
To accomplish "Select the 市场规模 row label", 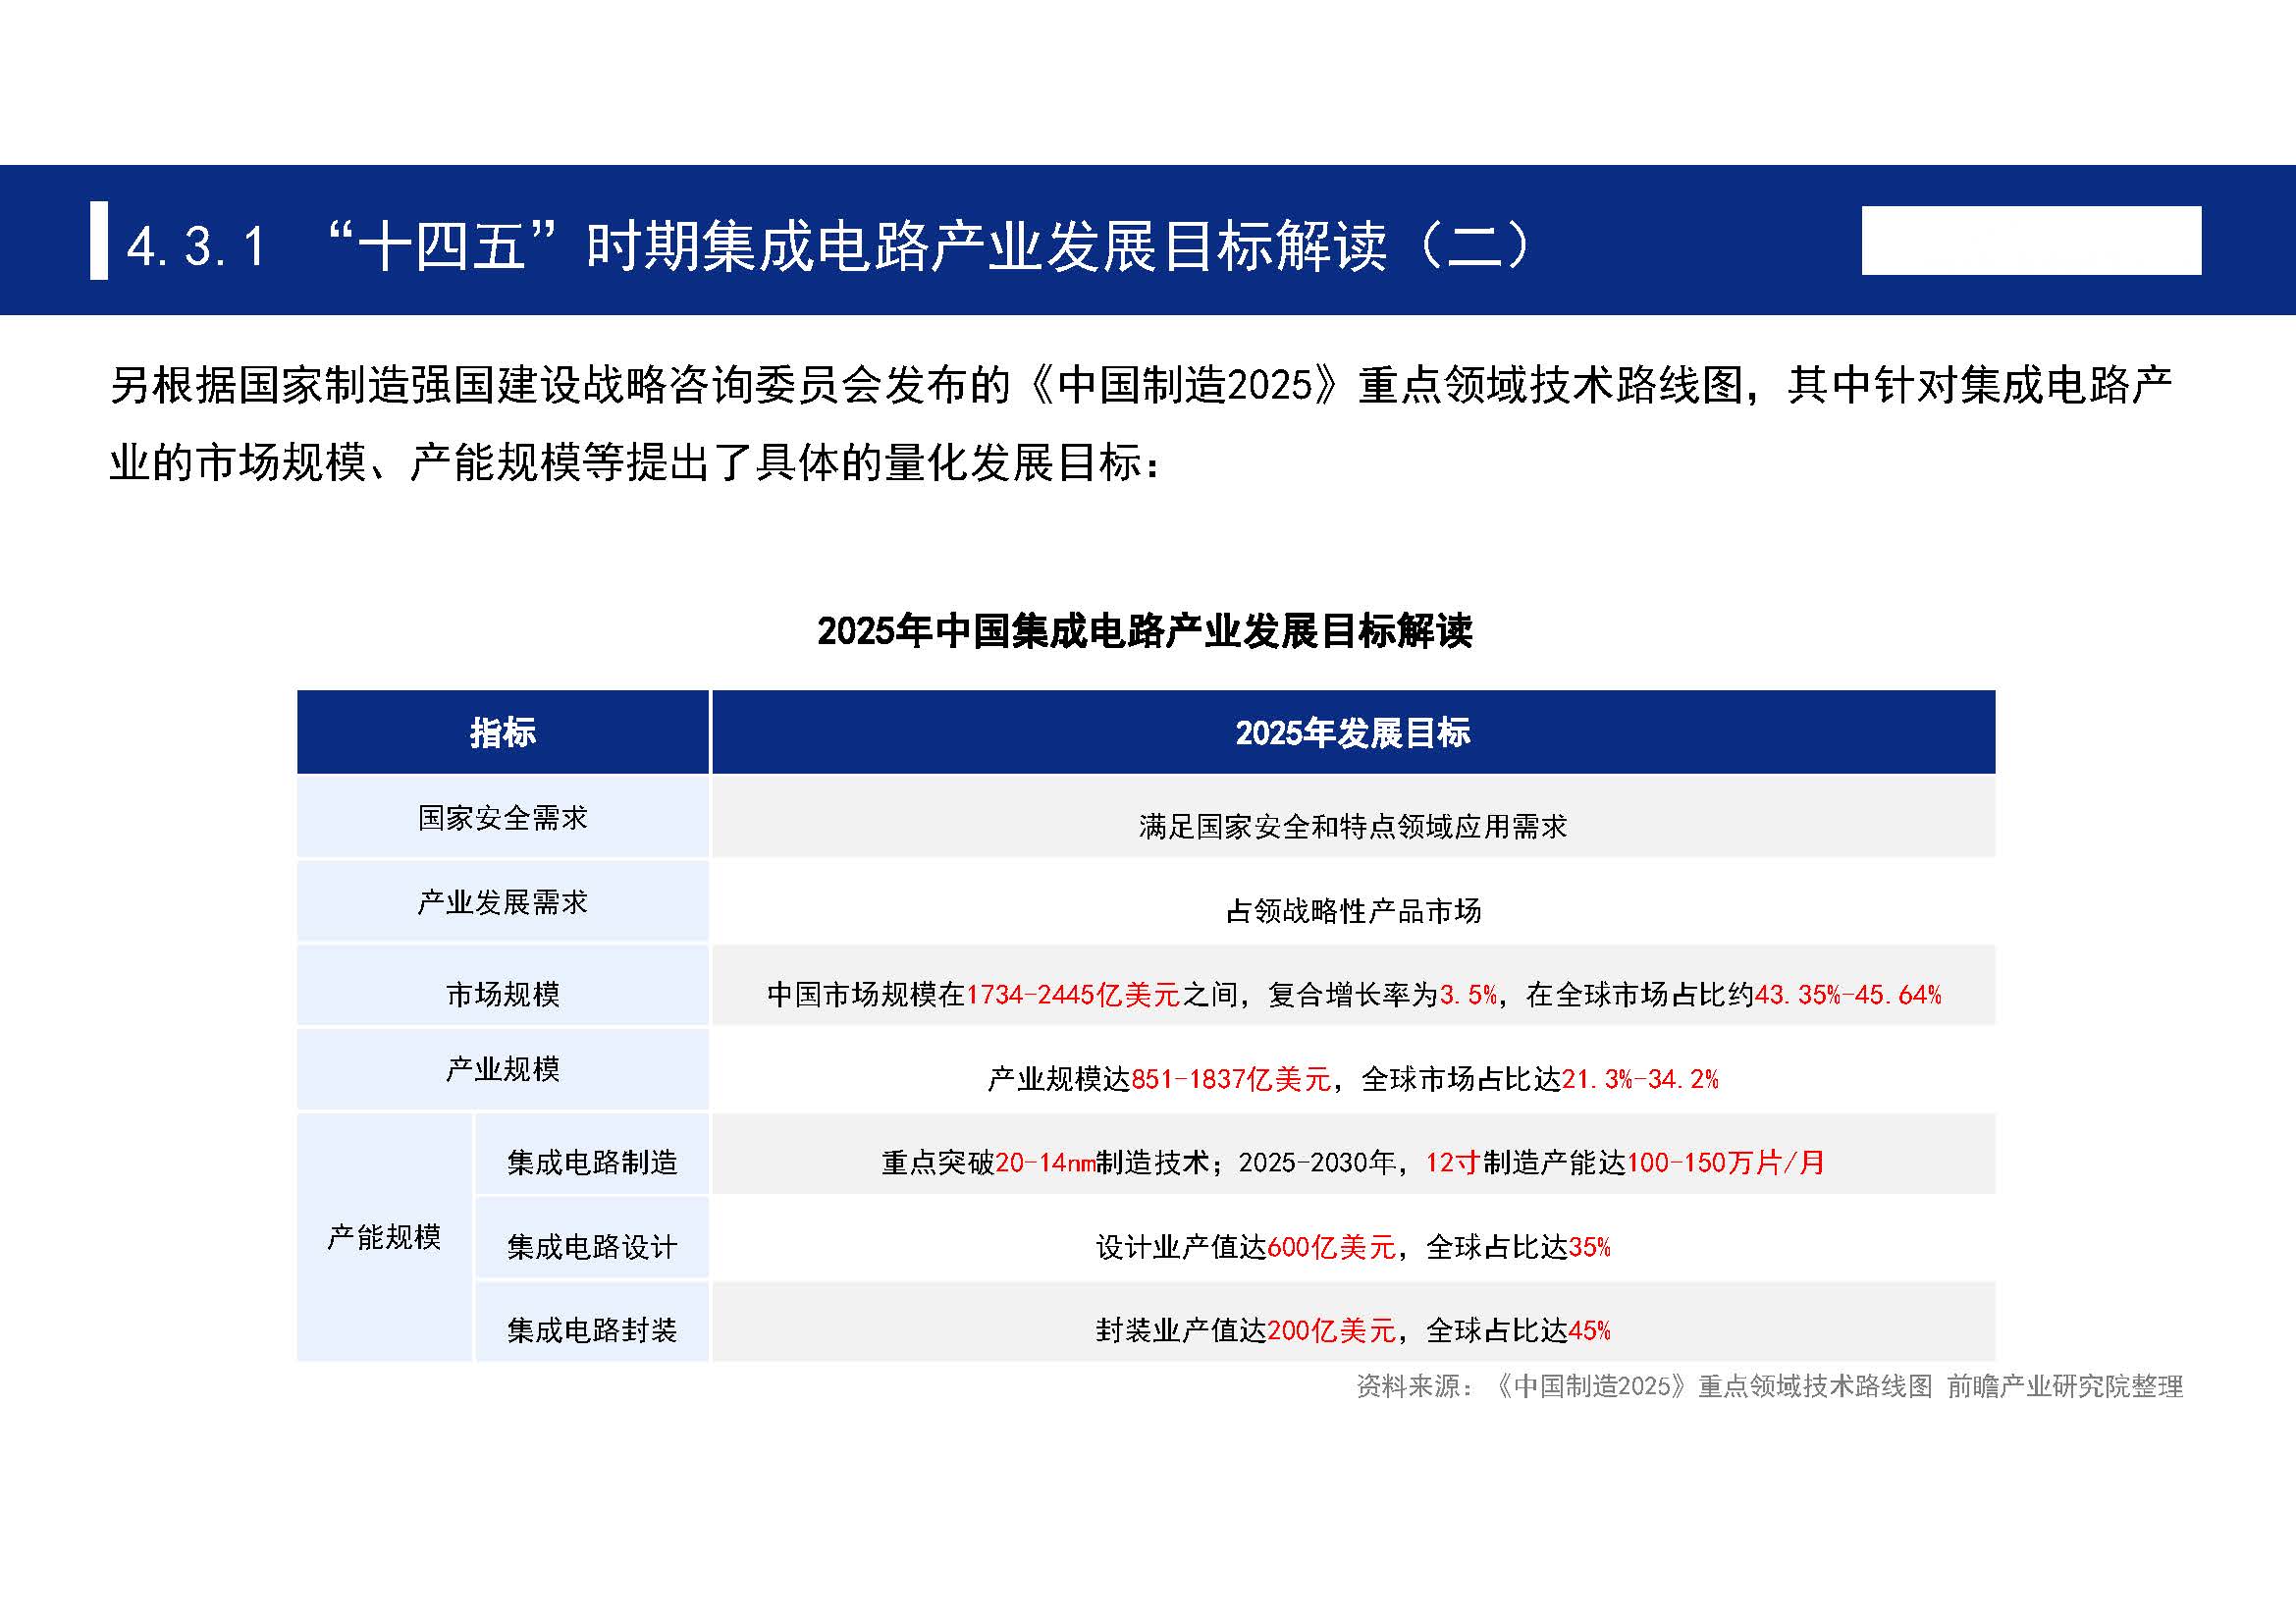I will click(x=503, y=994).
